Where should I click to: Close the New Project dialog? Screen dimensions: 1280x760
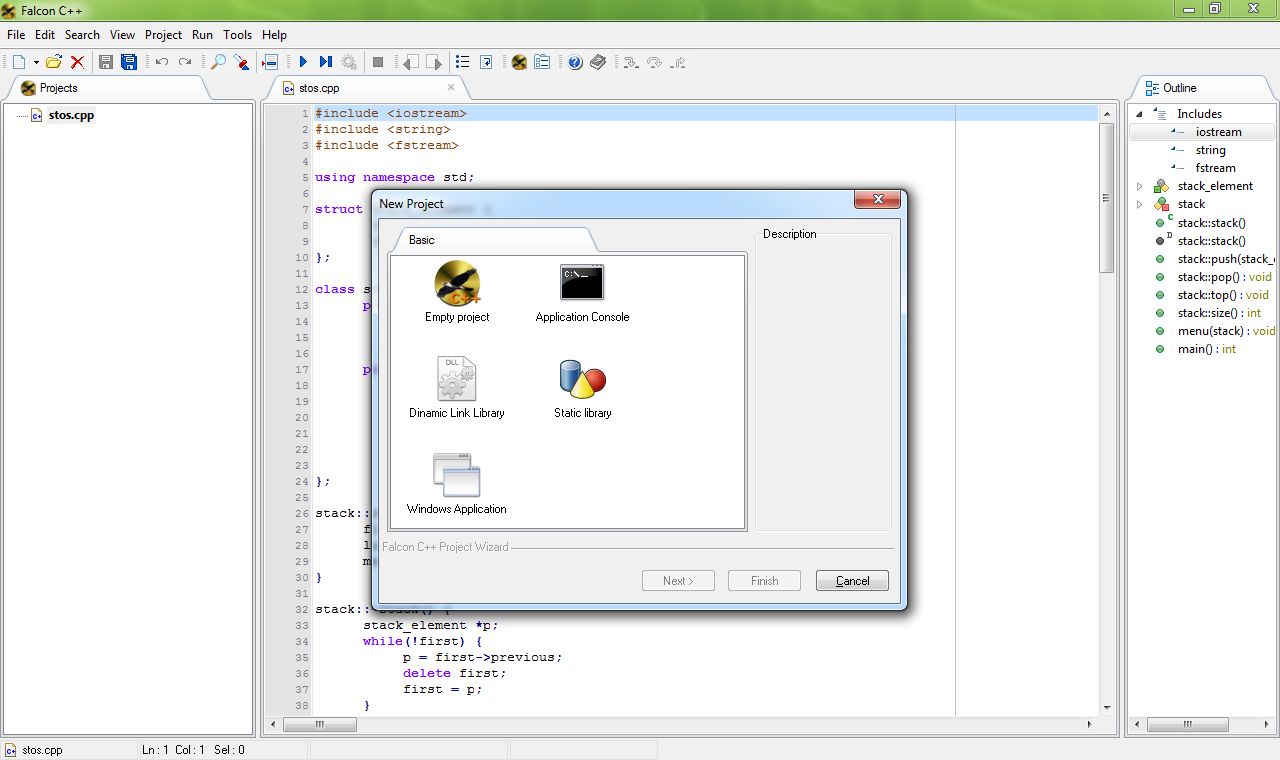point(878,200)
